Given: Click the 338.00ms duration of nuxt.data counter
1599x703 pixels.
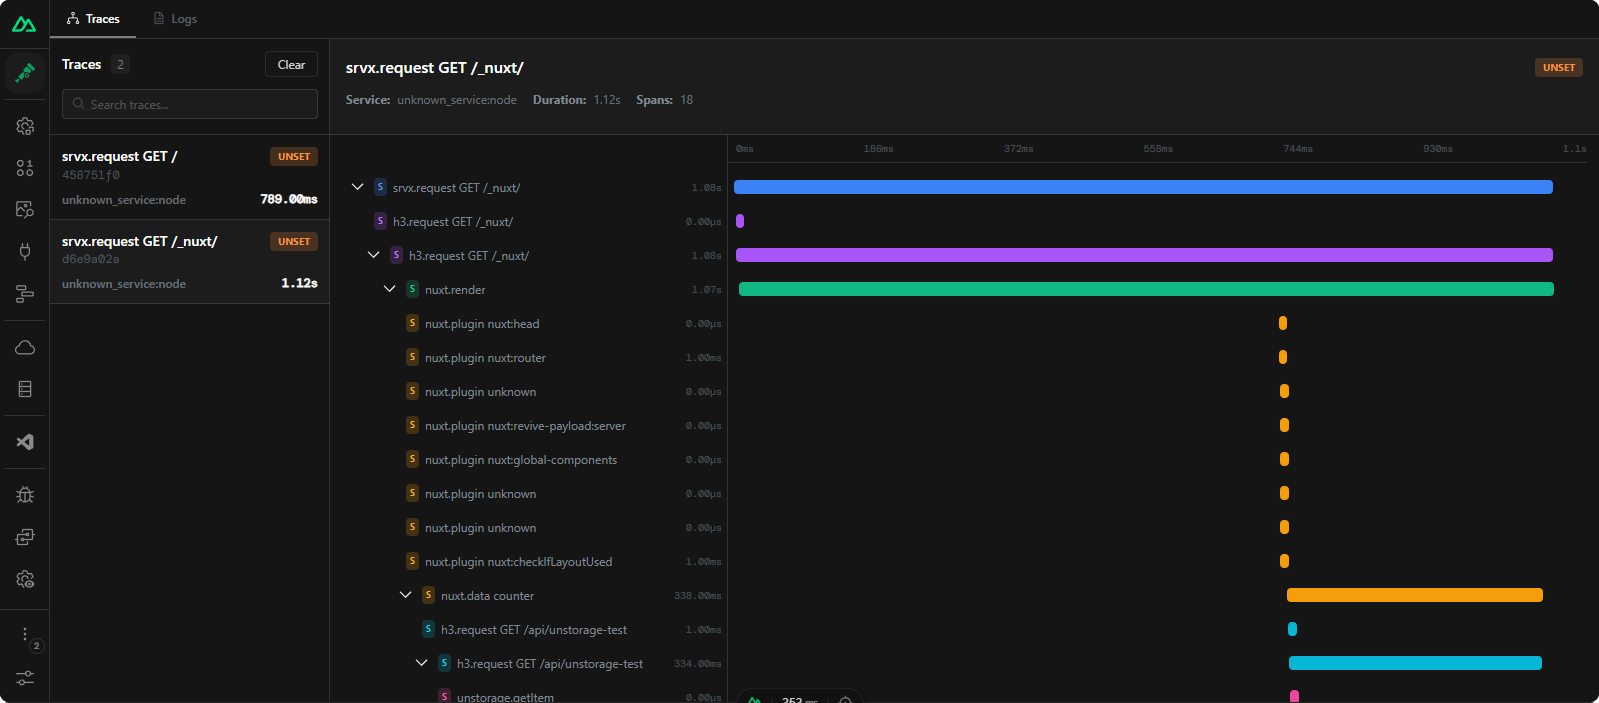Looking at the screenshot, I should coord(697,595).
